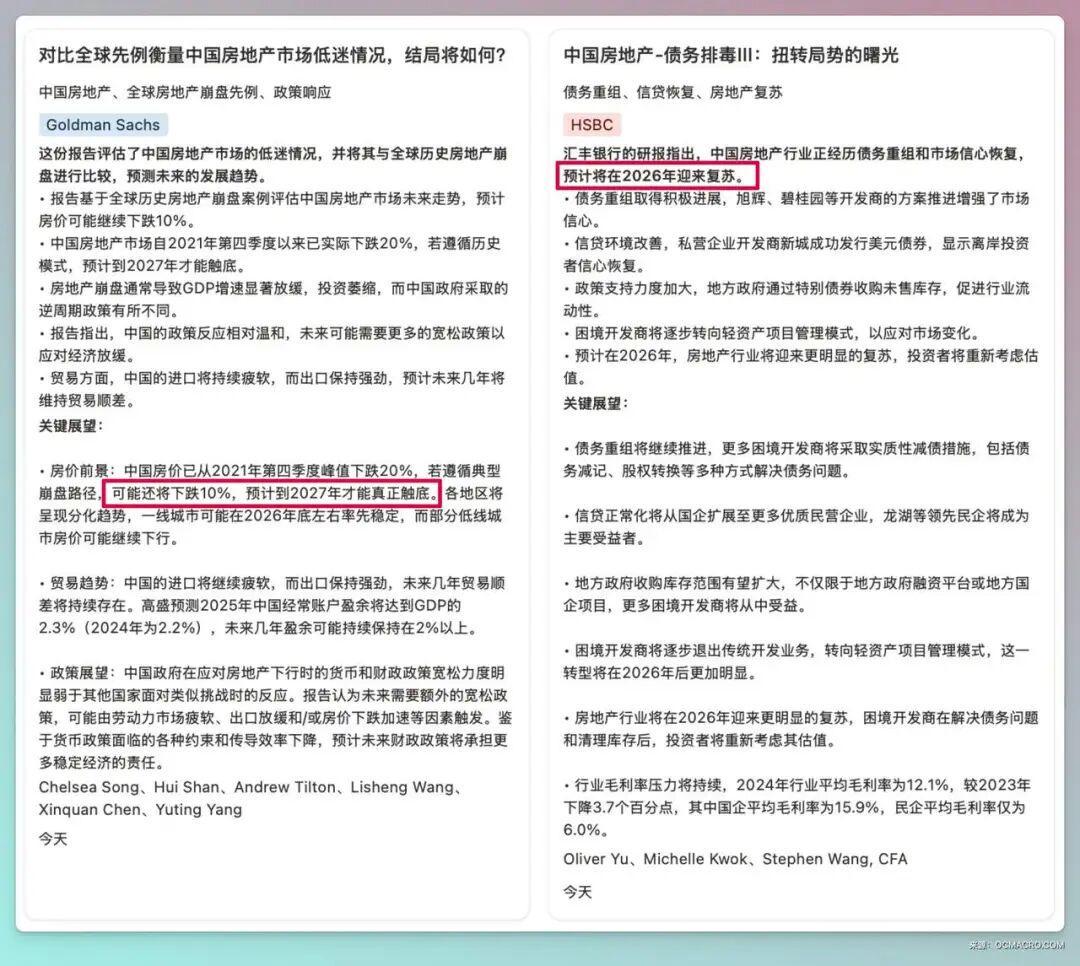This screenshot has width=1080, height=966.
Task: Click paragraph about 债务减记、股权转换
Action: coord(796,460)
